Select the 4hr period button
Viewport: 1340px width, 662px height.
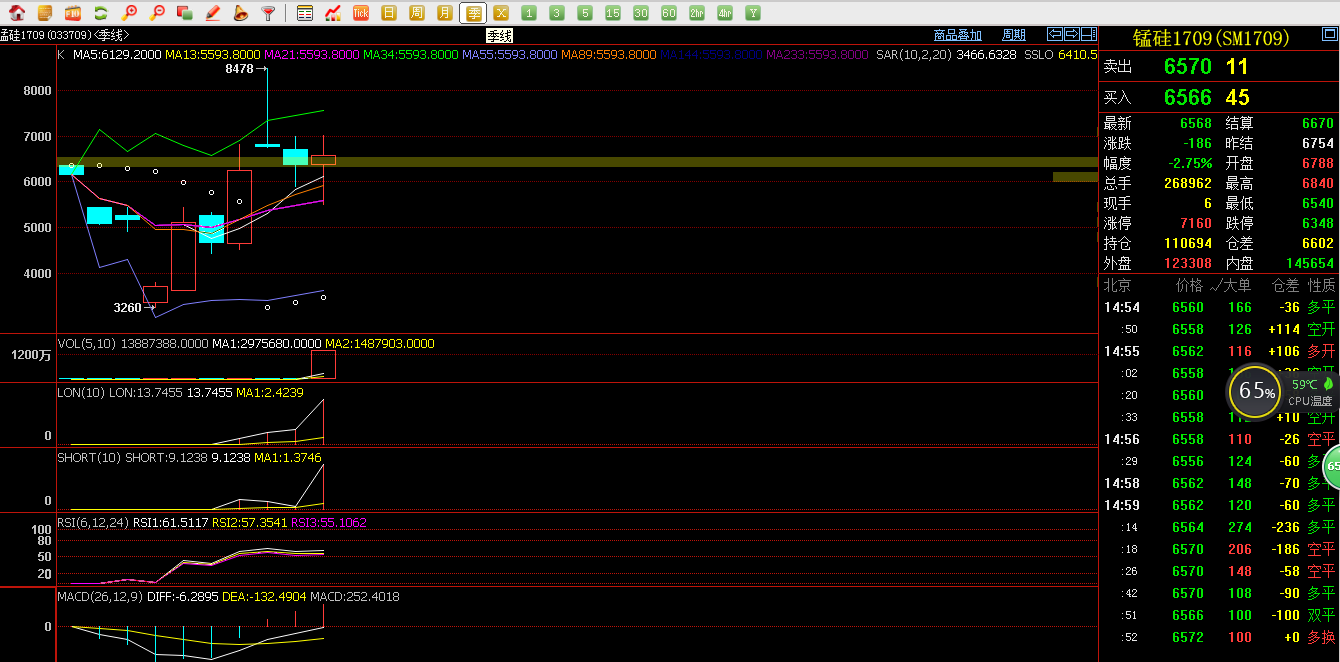coord(725,13)
